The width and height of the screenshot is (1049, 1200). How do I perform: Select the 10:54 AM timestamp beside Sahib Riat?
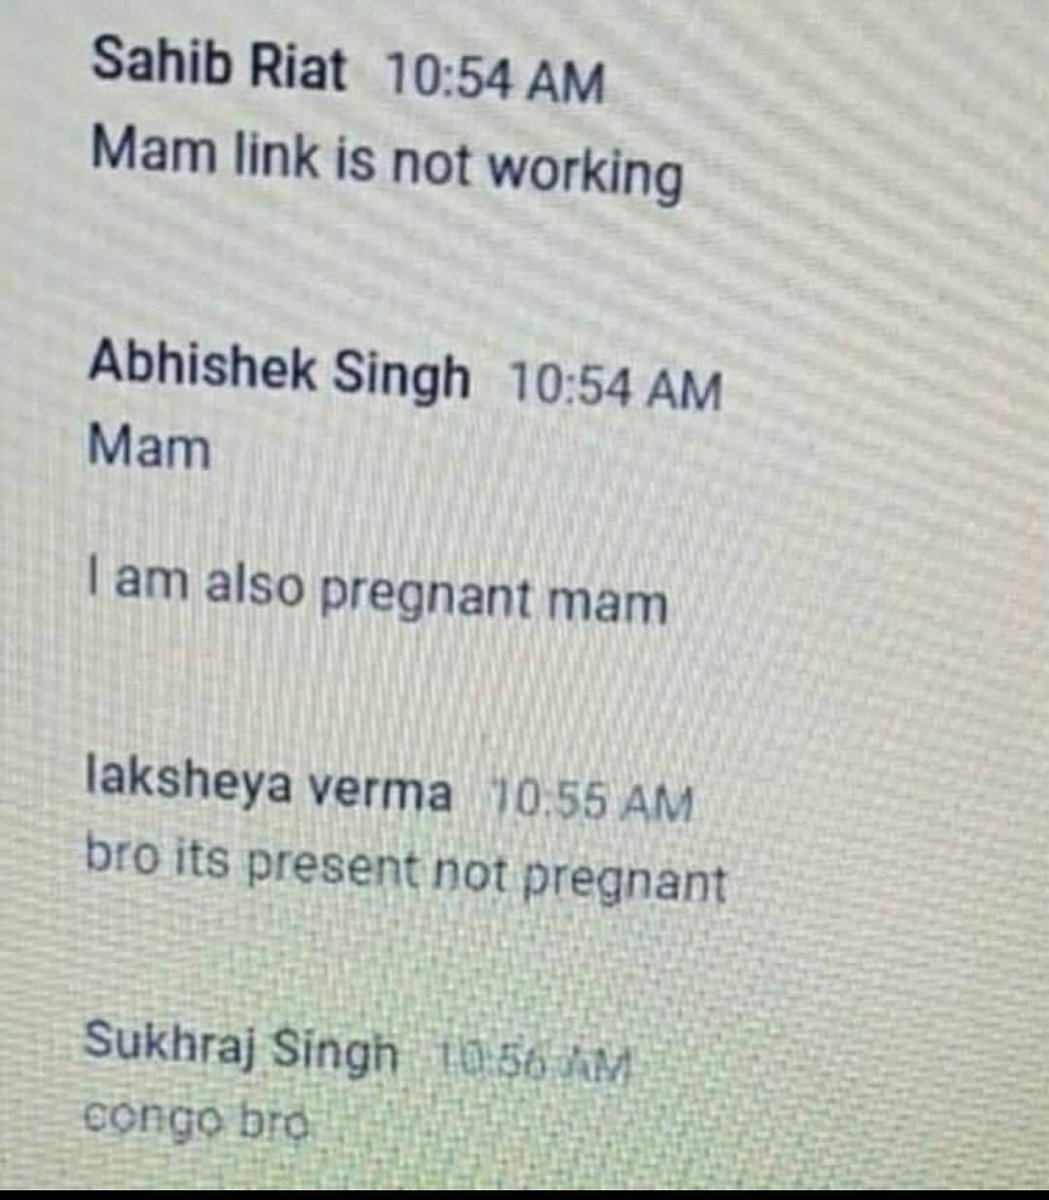(x=495, y=79)
